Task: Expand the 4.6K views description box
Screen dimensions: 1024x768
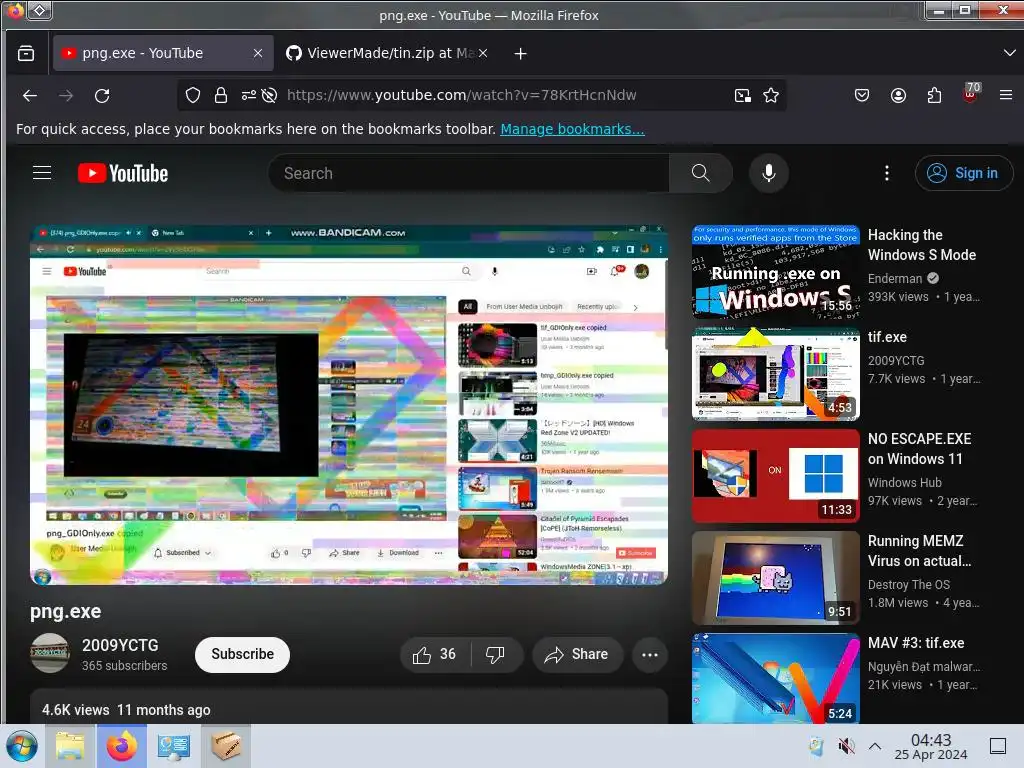Action: tap(349, 707)
